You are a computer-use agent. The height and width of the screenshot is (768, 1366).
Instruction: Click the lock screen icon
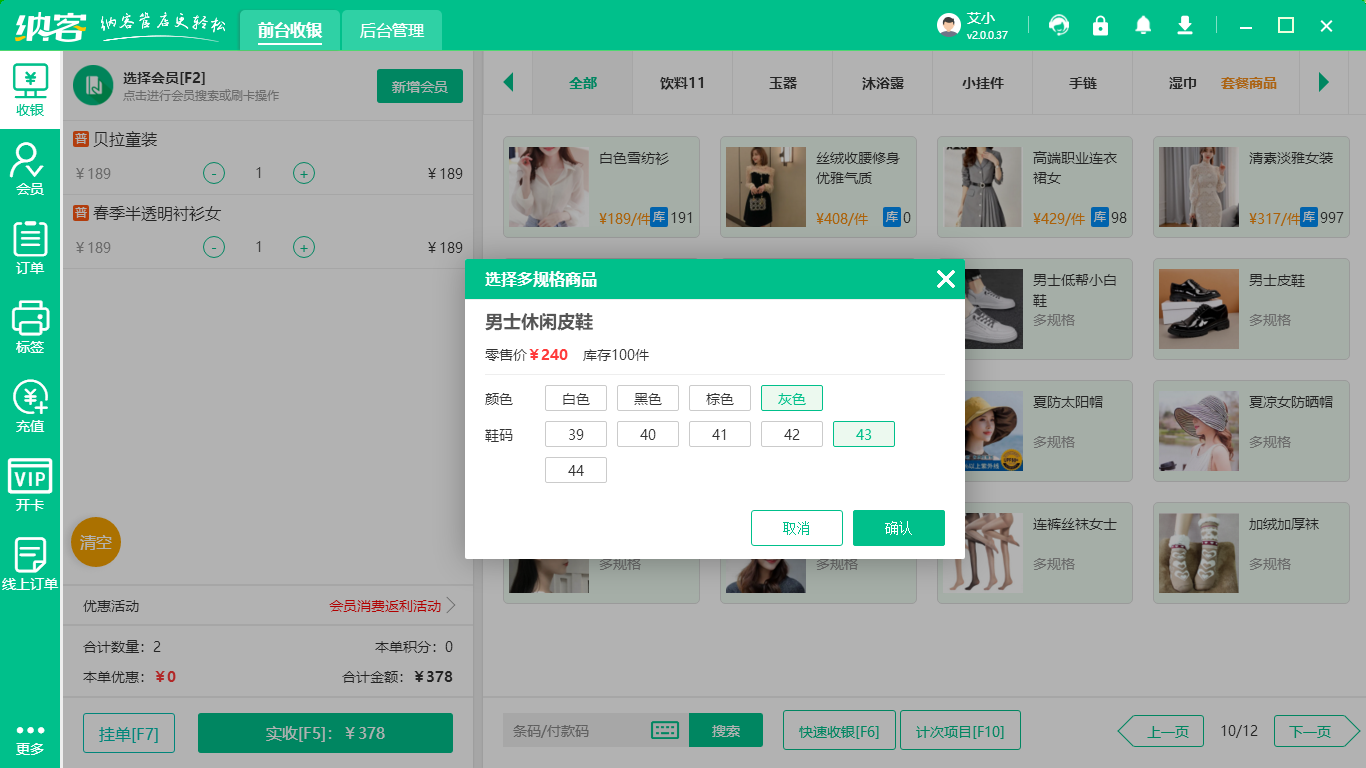(1100, 26)
